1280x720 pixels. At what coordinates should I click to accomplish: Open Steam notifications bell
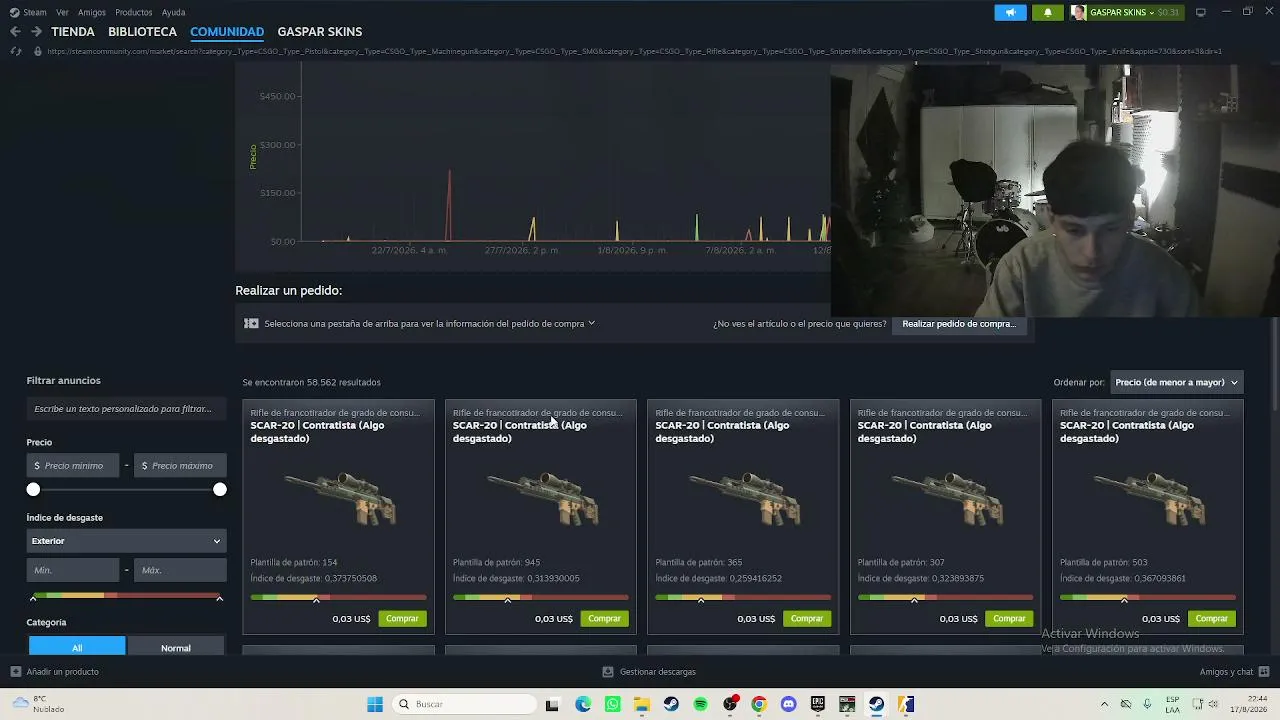coord(1047,12)
